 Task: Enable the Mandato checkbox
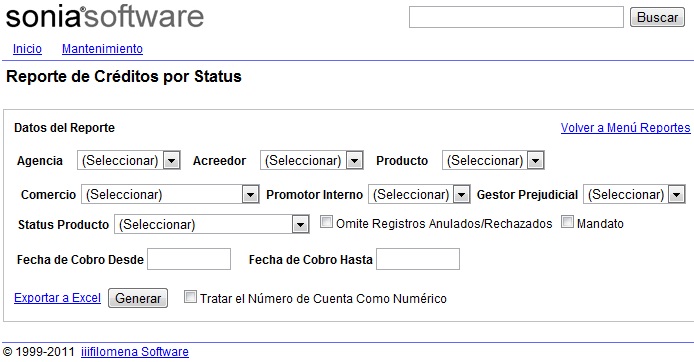tap(567, 222)
